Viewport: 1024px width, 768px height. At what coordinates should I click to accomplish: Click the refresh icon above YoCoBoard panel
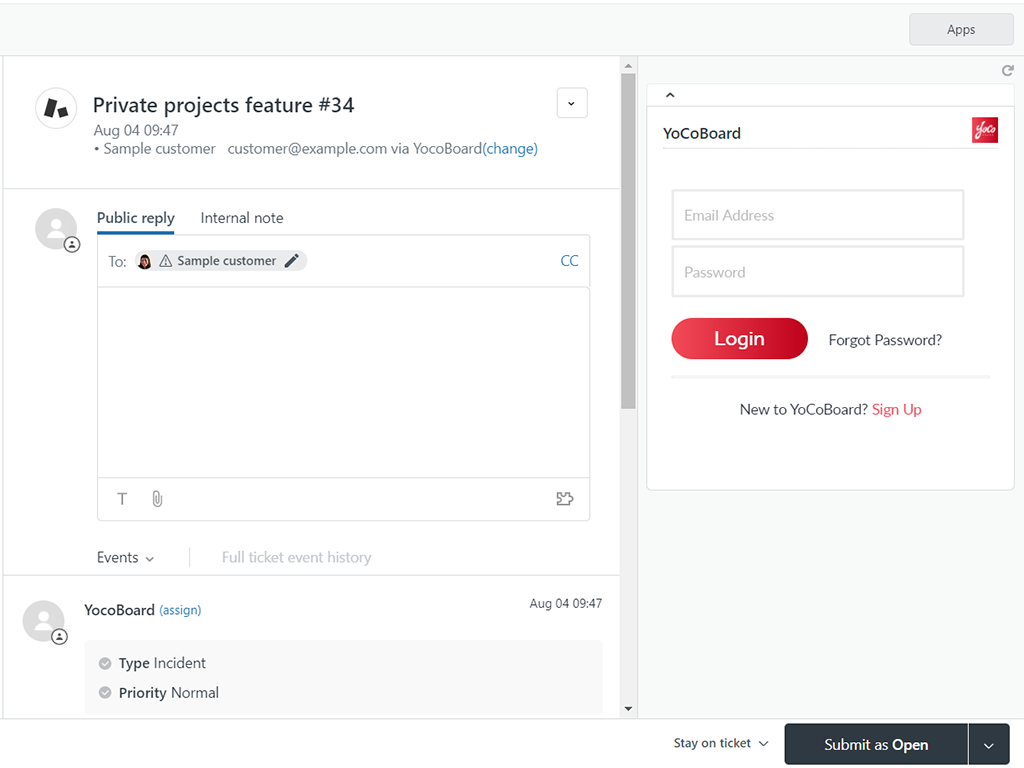point(1008,71)
